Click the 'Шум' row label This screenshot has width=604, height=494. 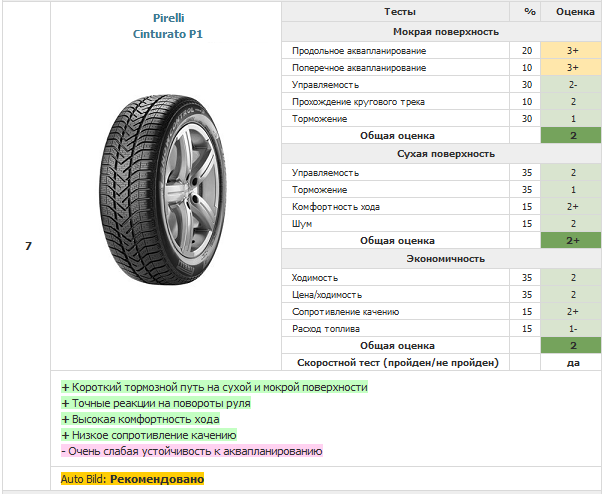tap(302, 223)
